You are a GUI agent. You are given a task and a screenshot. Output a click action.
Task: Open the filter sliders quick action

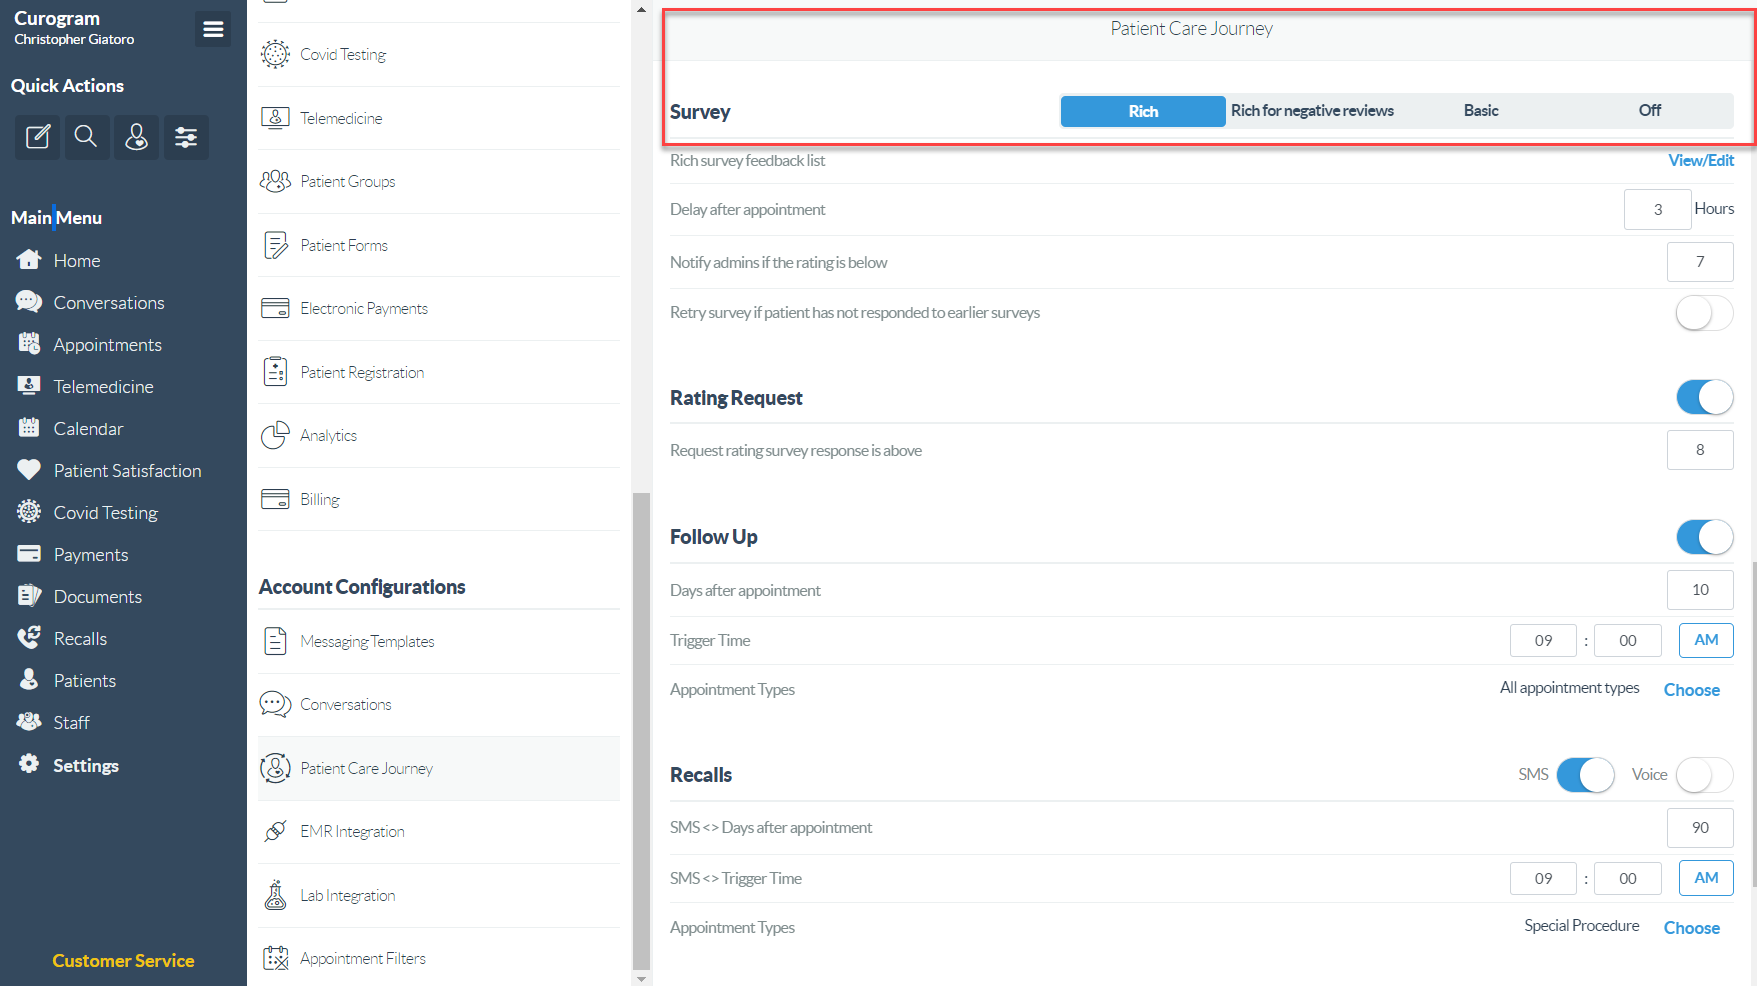186,137
